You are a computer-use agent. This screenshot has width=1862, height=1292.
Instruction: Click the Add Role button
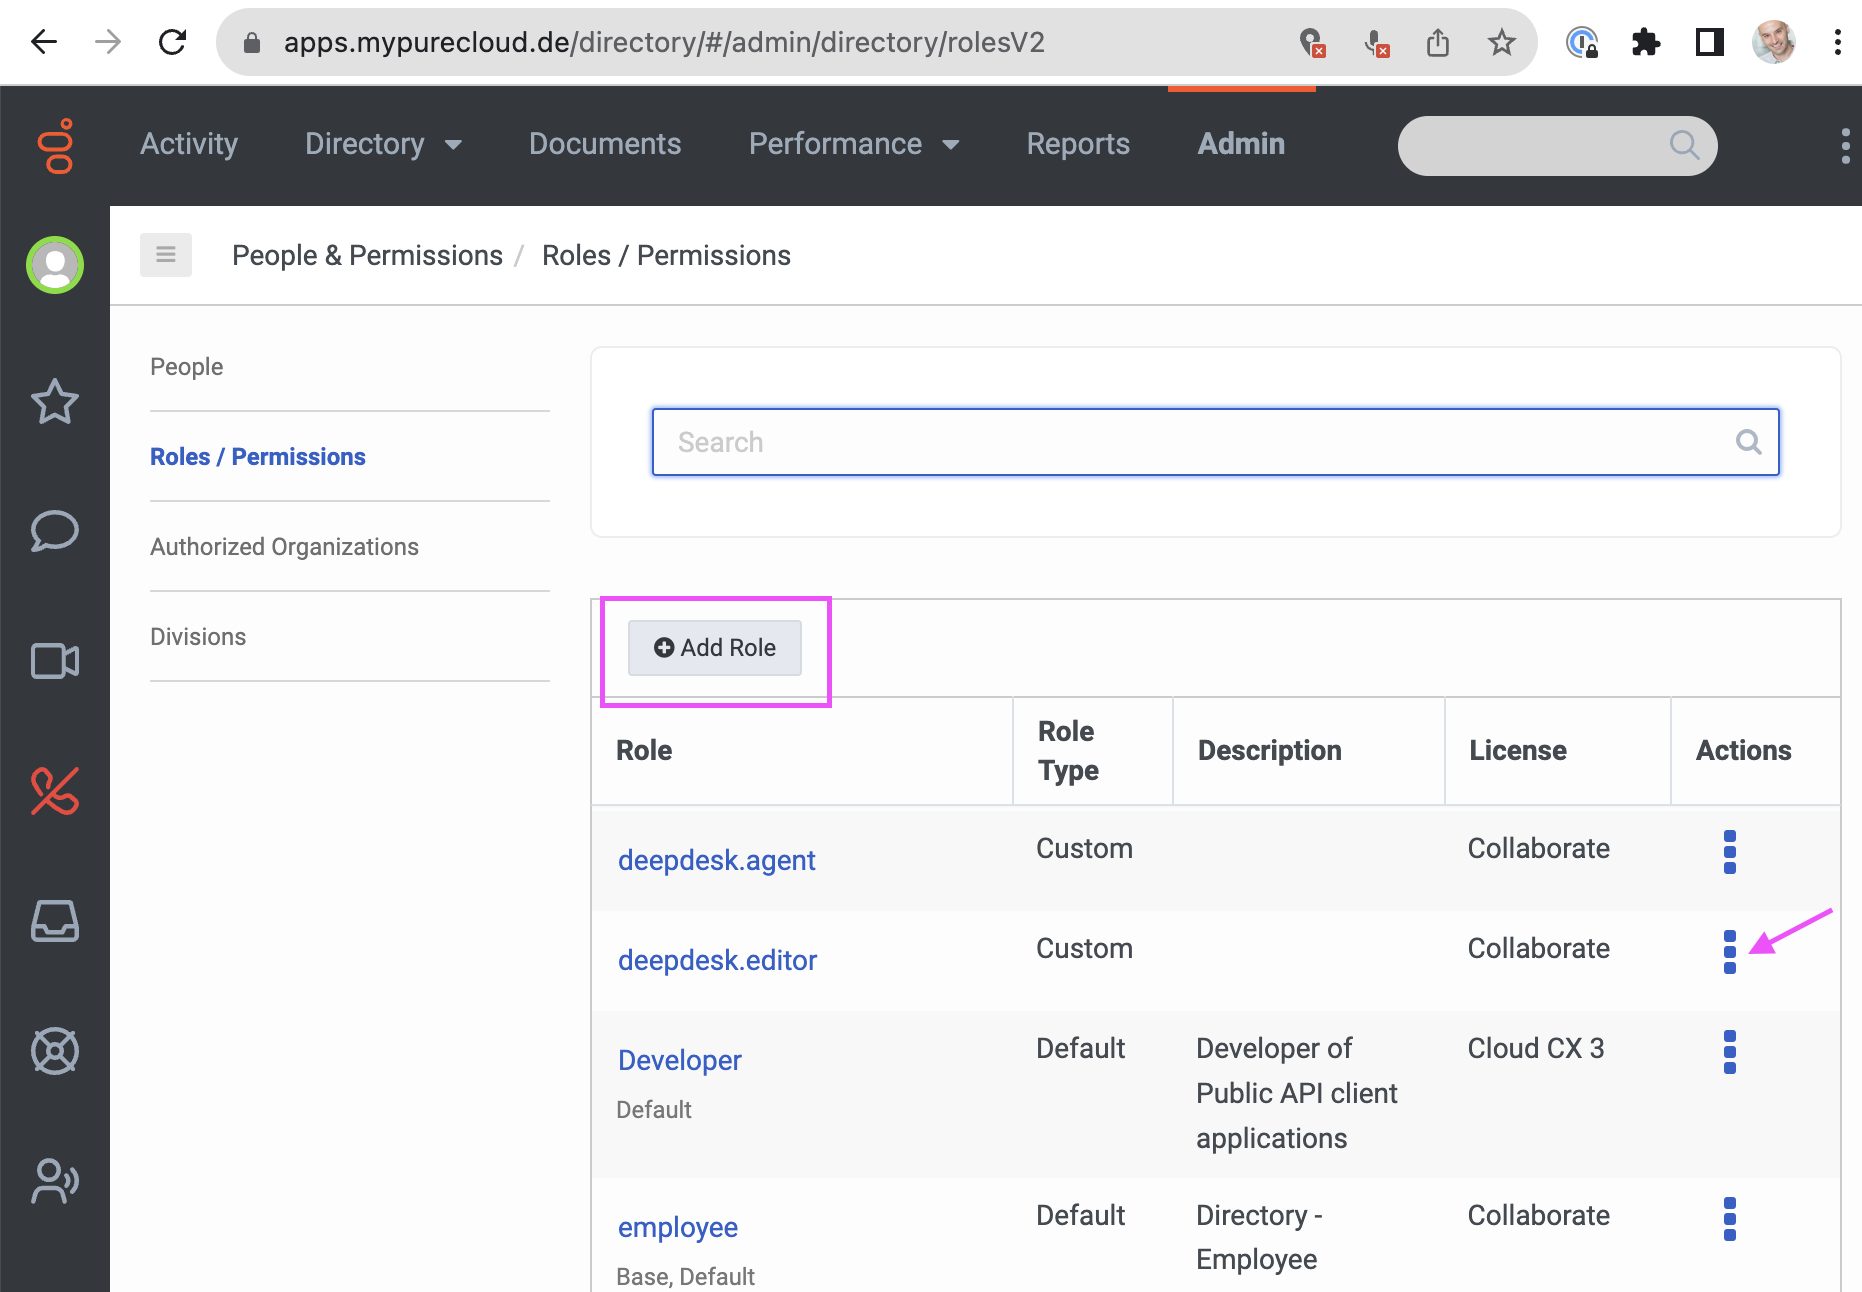click(x=713, y=647)
